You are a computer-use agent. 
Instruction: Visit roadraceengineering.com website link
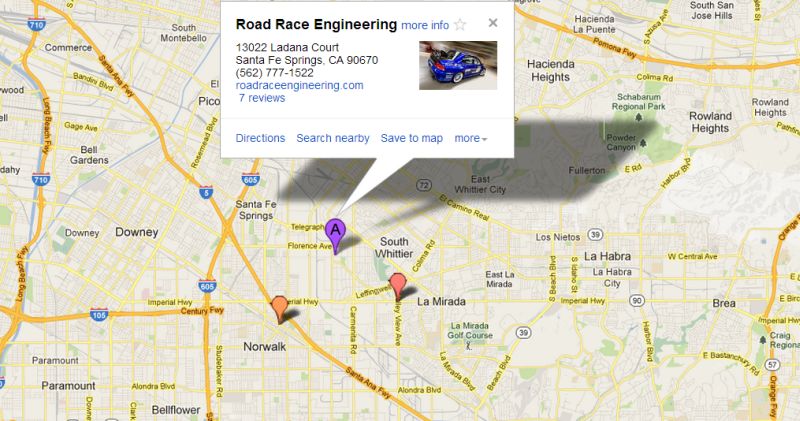tap(299, 85)
